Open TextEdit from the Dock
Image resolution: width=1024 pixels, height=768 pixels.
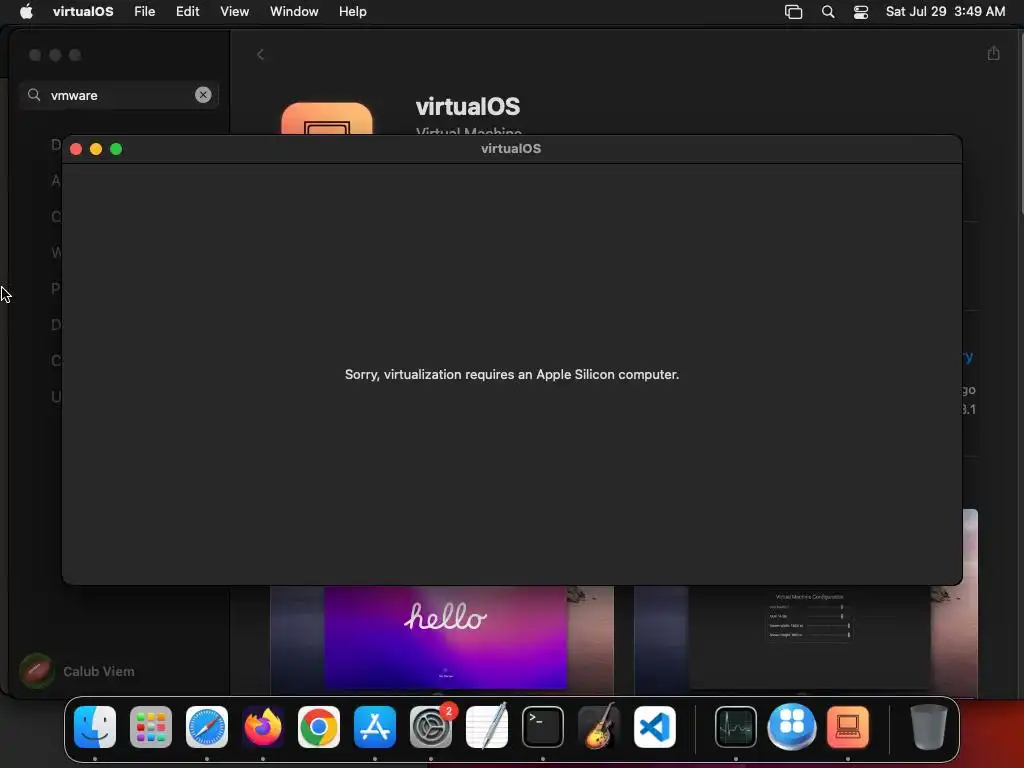pos(487,727)
